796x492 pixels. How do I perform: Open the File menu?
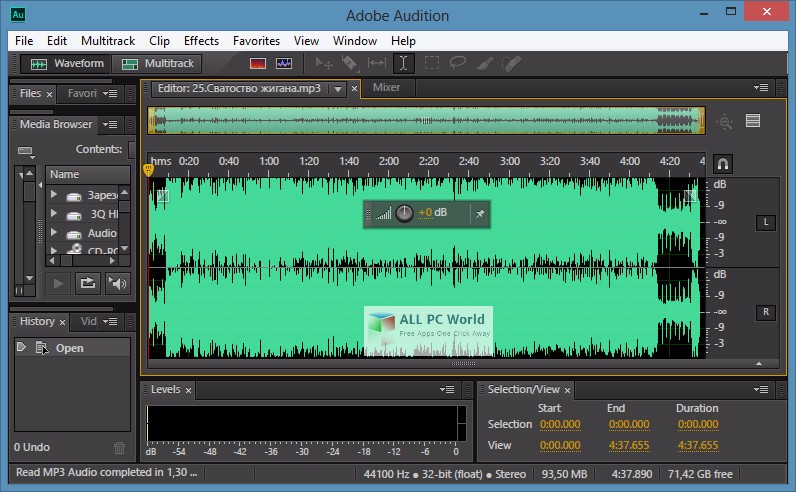tap(24, 41)
